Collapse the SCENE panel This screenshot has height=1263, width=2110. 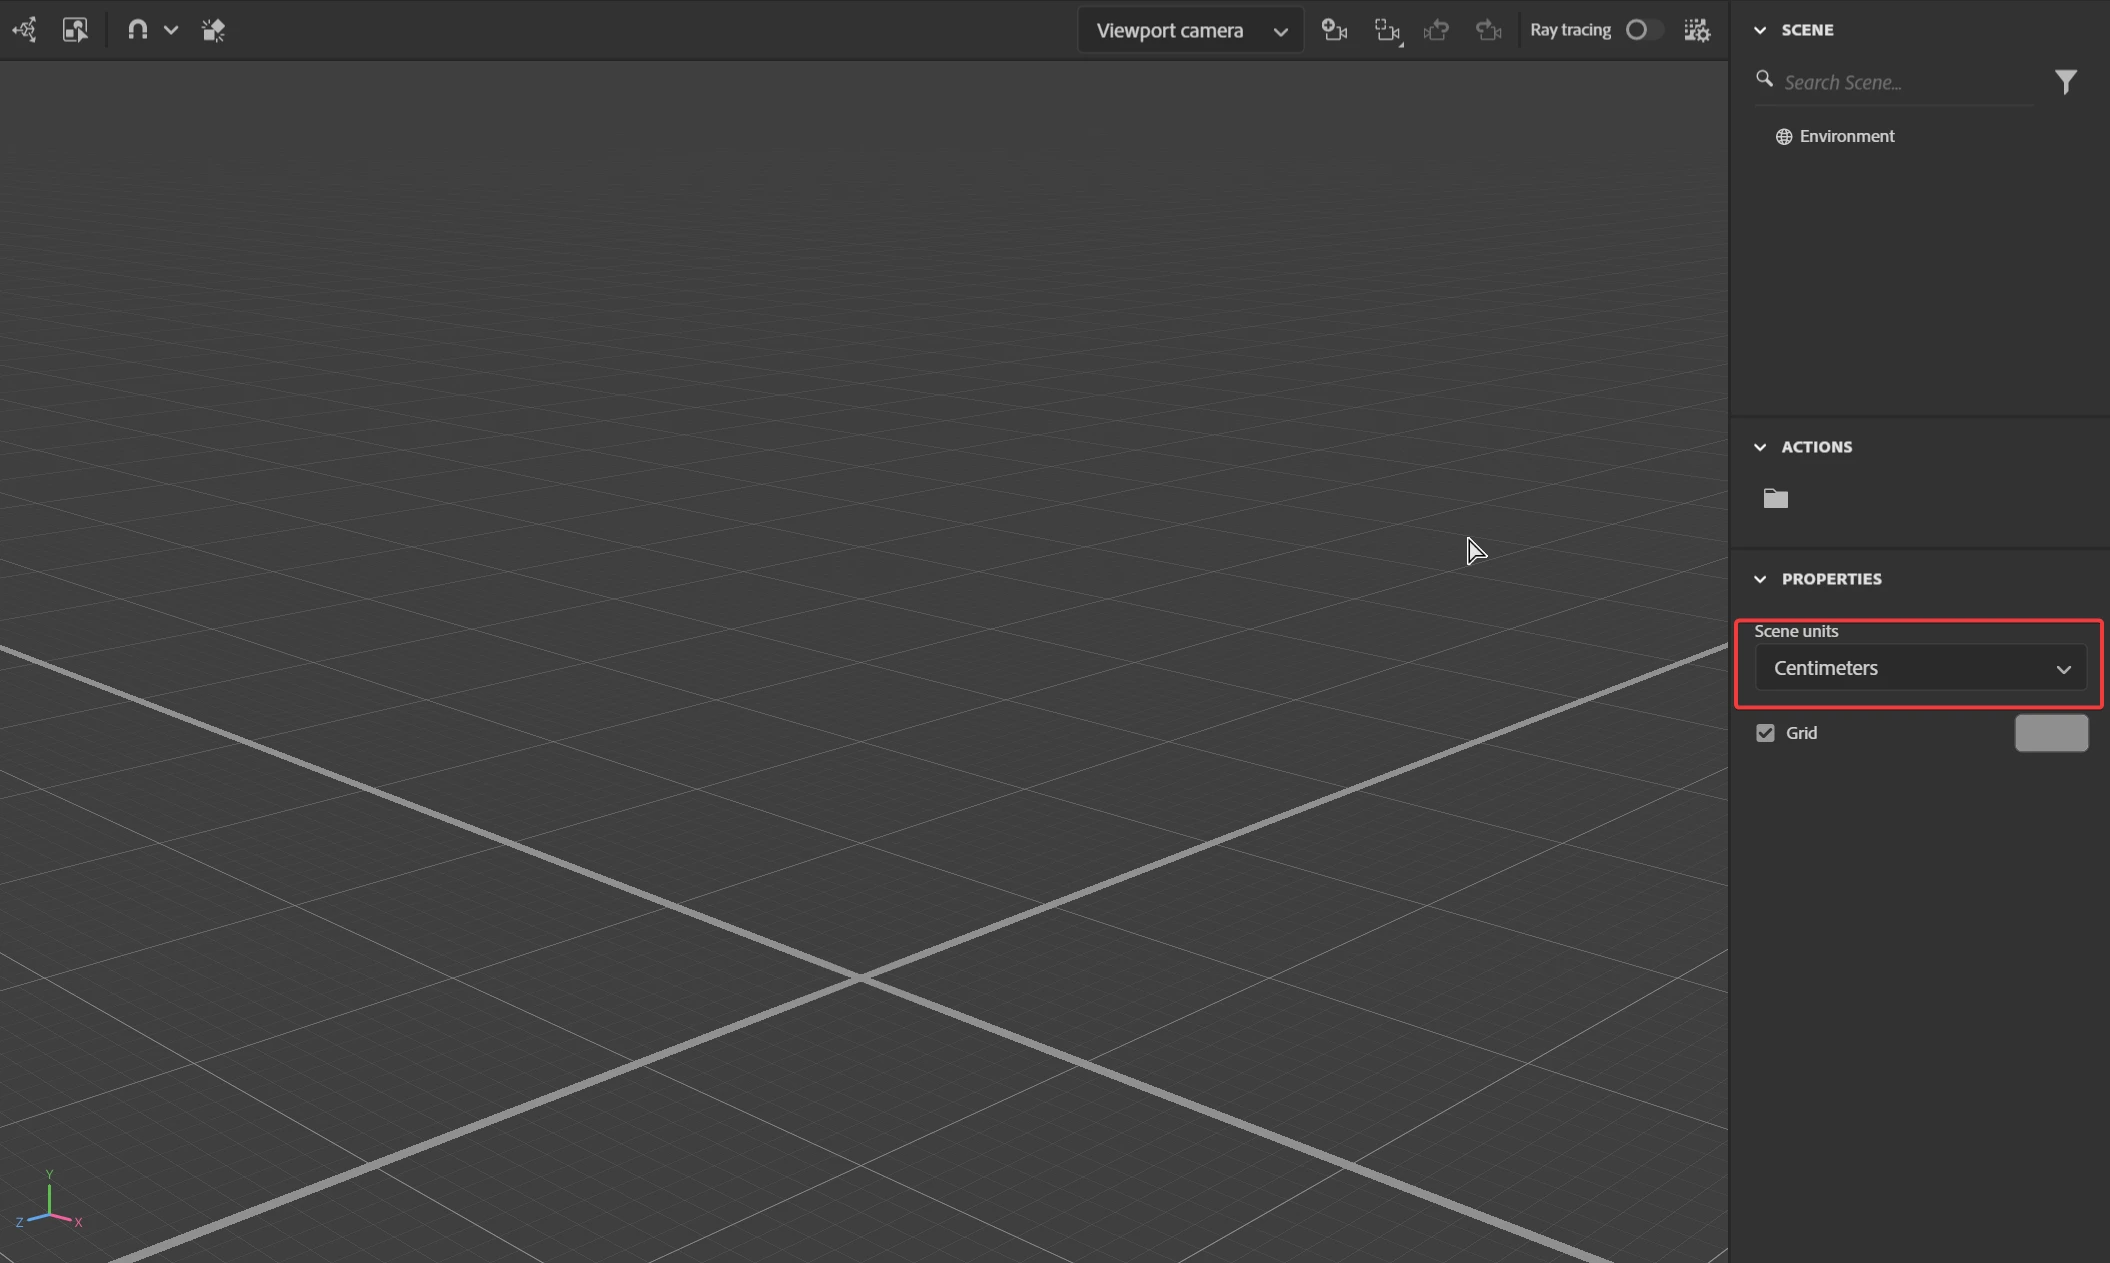(x=1760, y=30)
